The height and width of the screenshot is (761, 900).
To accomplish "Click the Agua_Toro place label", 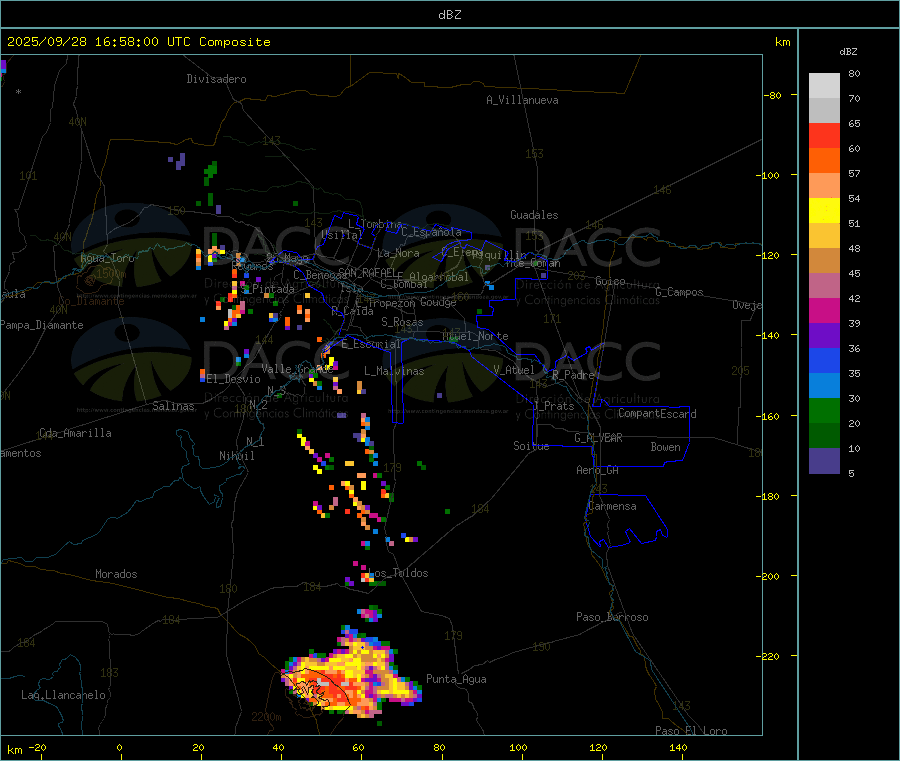I will point(107,258).
